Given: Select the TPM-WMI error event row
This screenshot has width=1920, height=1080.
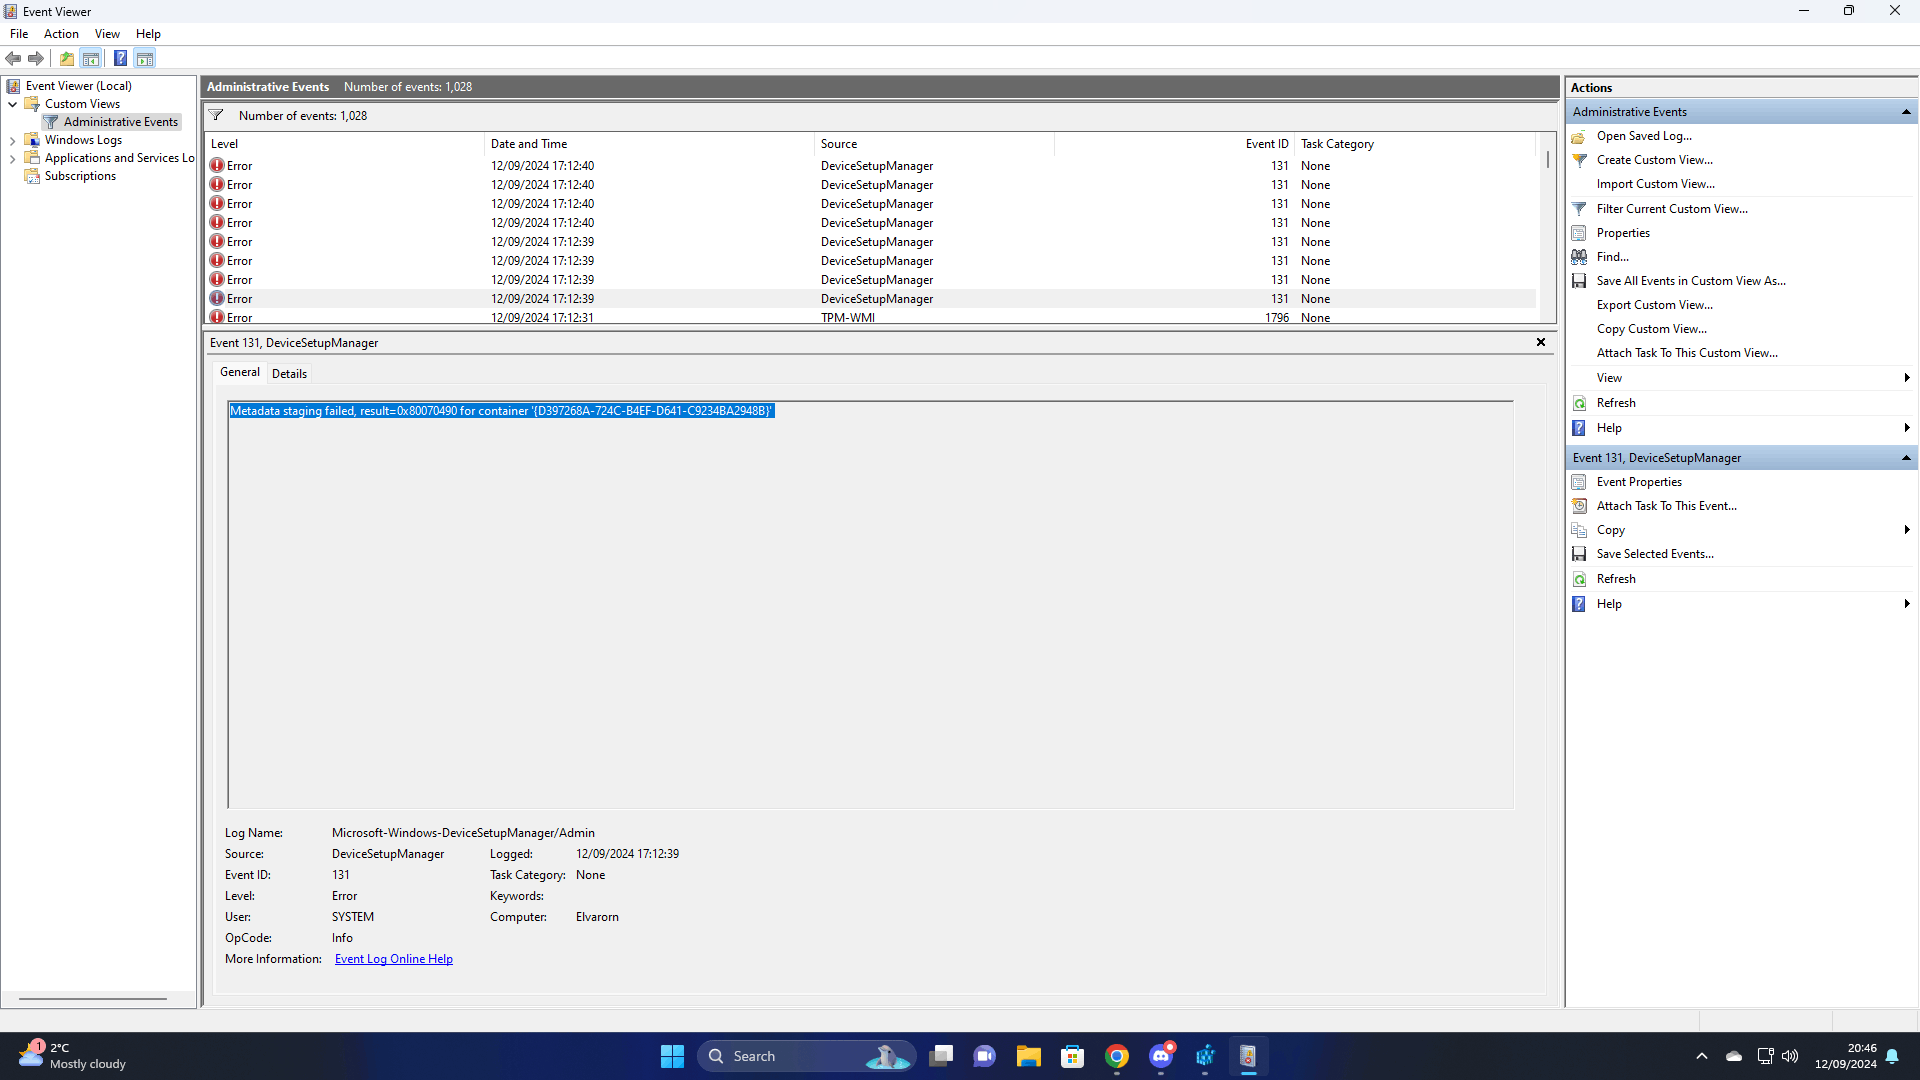Looking at the screenshot, I should (871, 317).
